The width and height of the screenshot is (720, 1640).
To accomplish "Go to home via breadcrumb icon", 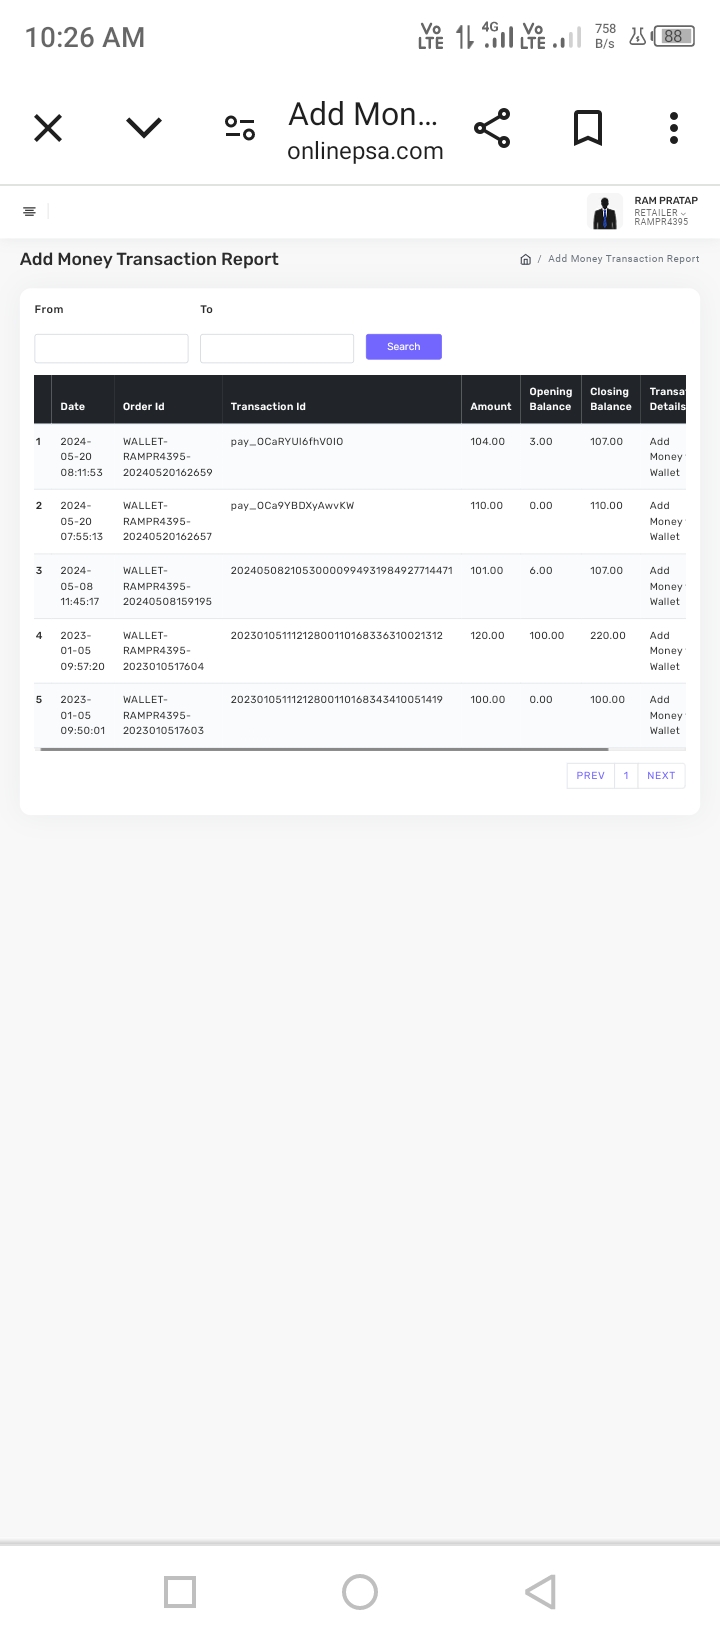I will pyautogui.click(x=525, y=259).
